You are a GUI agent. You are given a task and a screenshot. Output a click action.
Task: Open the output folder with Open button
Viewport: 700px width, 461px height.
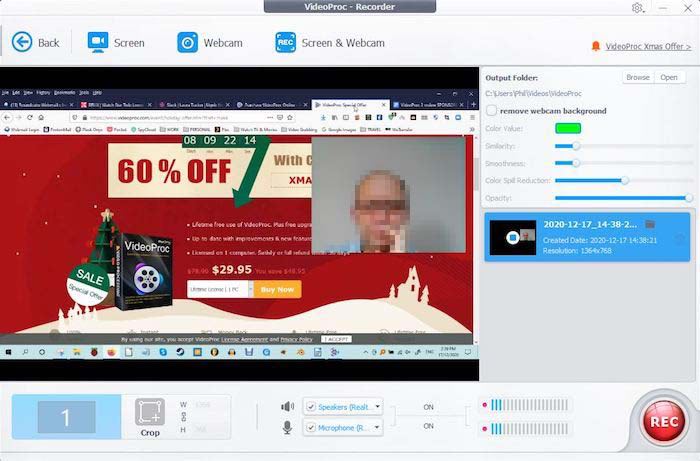coord(669,77)
